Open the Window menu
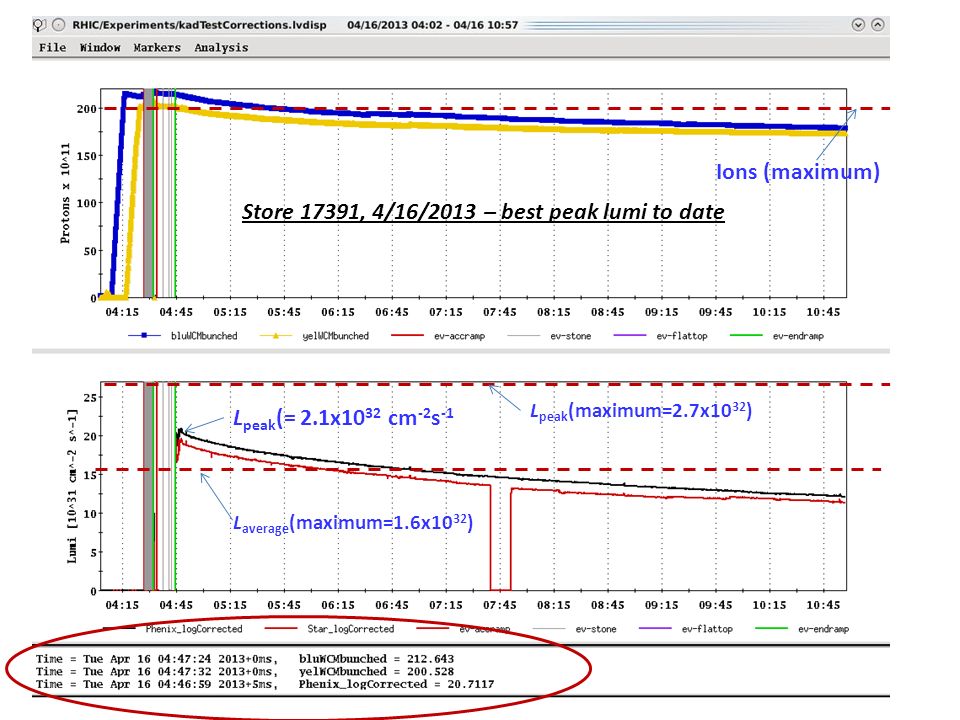The image size is (960, 720). (100, 48)
